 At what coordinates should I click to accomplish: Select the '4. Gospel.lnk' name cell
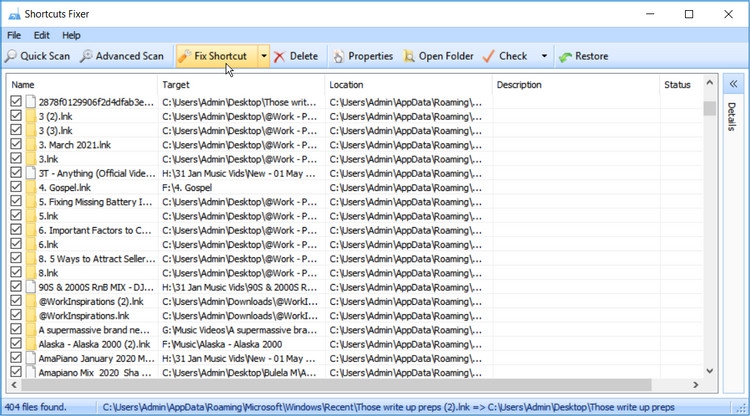click(x=65, y=187)
